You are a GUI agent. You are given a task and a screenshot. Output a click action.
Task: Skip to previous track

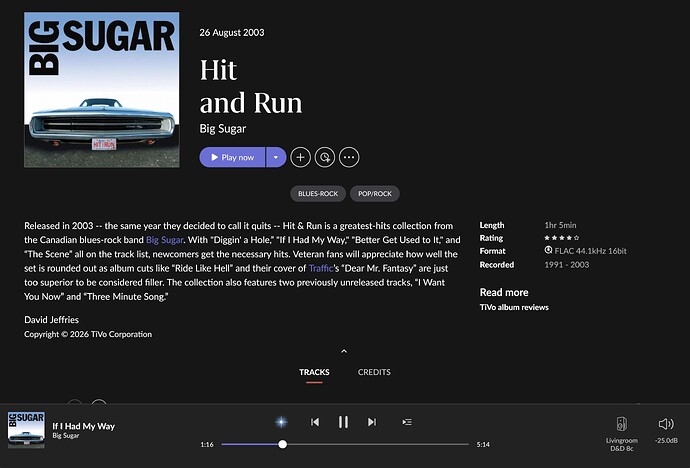click(x=315, y=422)
